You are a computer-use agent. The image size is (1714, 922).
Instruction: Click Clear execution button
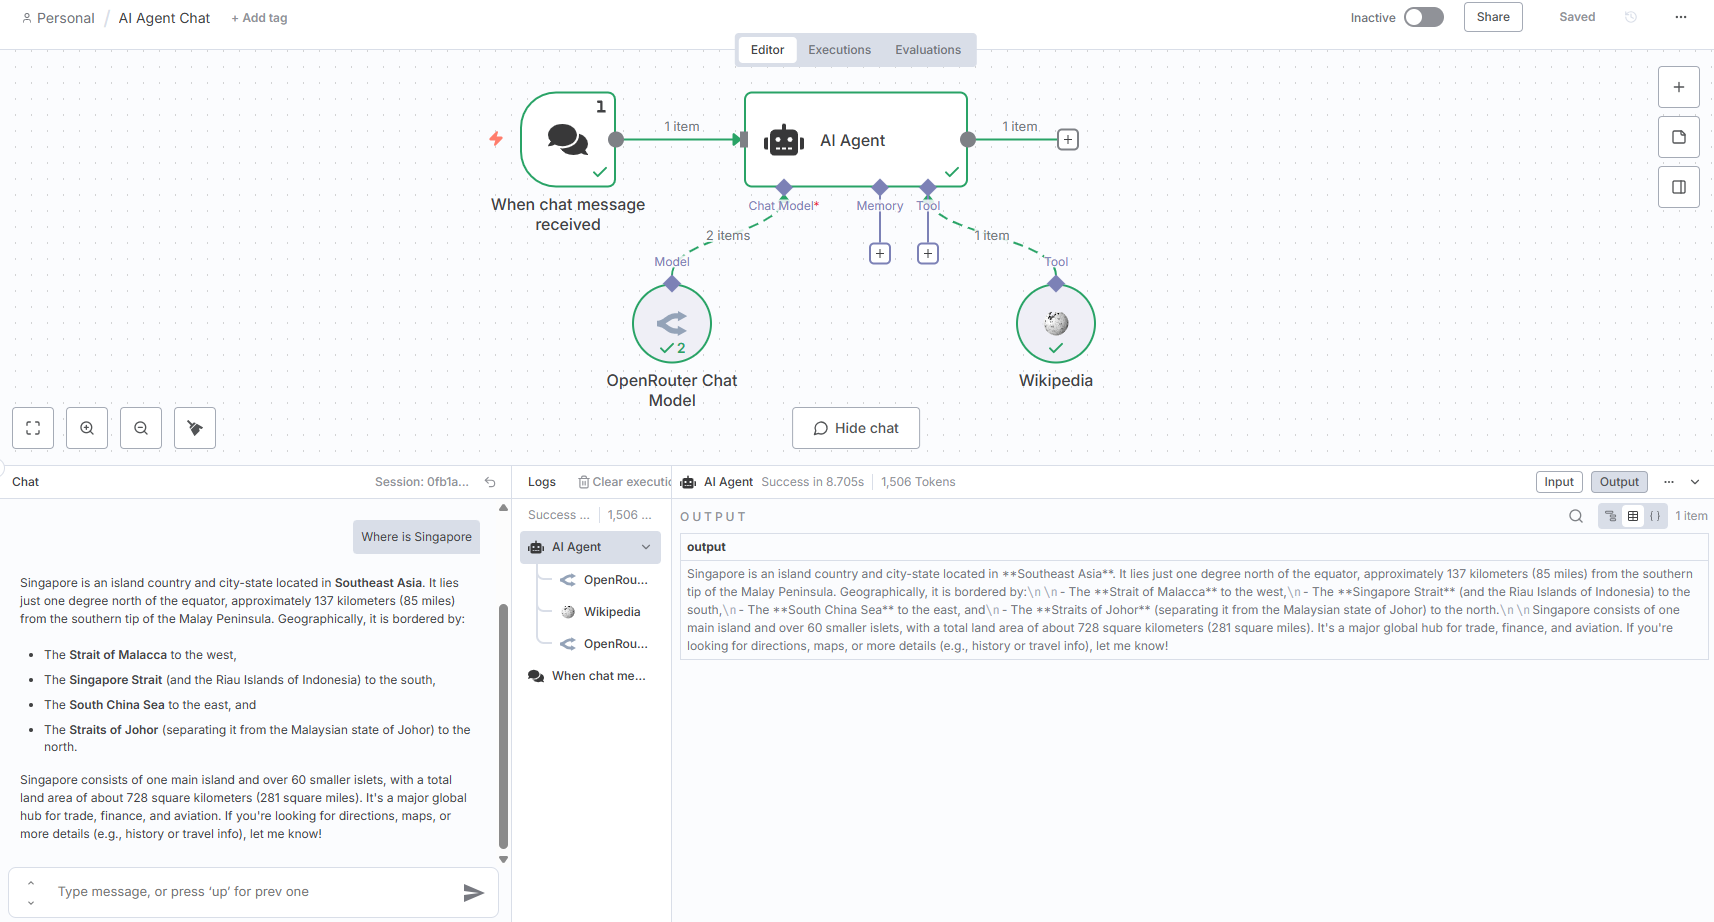pyautogui.click(x=625, y=482)
